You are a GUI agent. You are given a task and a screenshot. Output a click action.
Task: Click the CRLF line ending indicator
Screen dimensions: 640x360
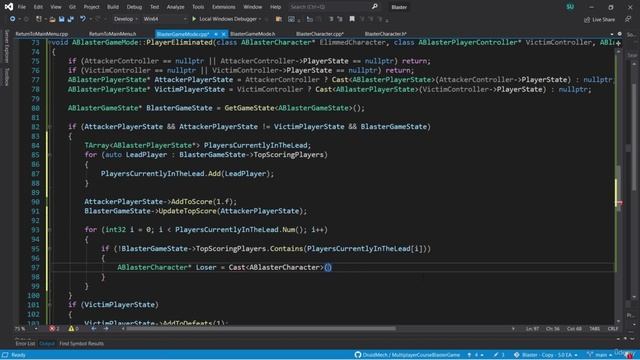tap(613, 329)
